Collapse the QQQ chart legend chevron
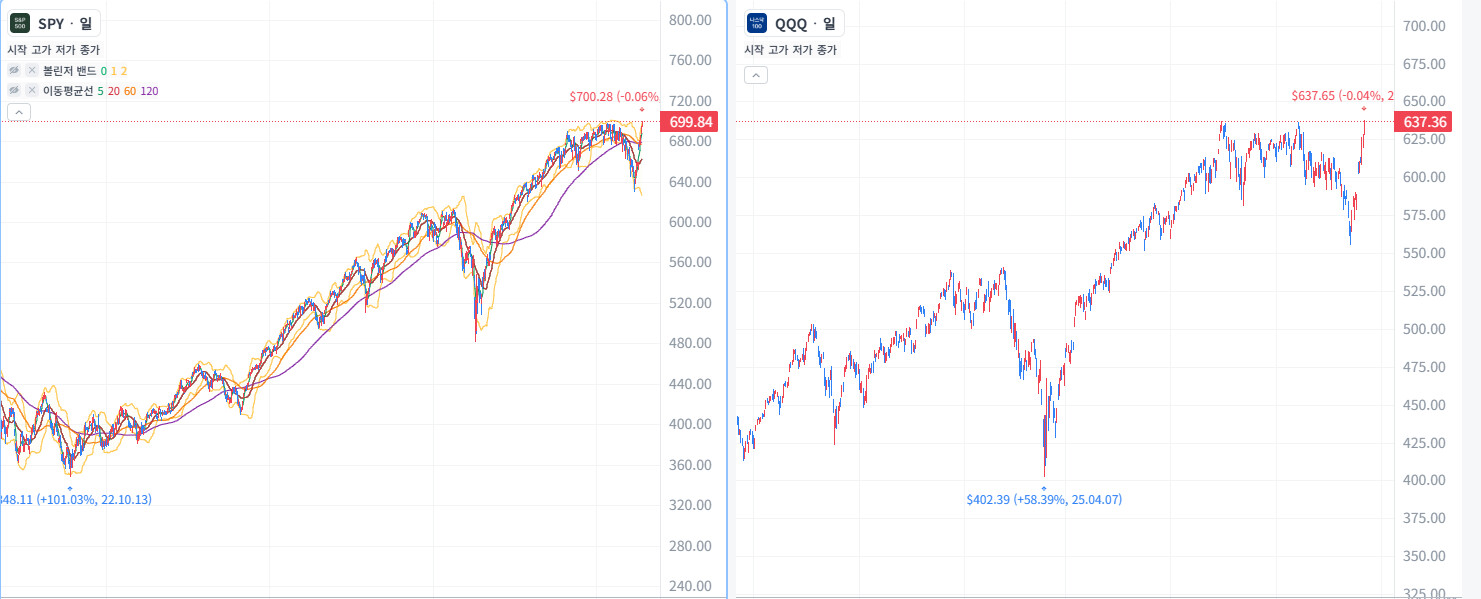Screen dimensions: 1481x599 pos(756,75)
